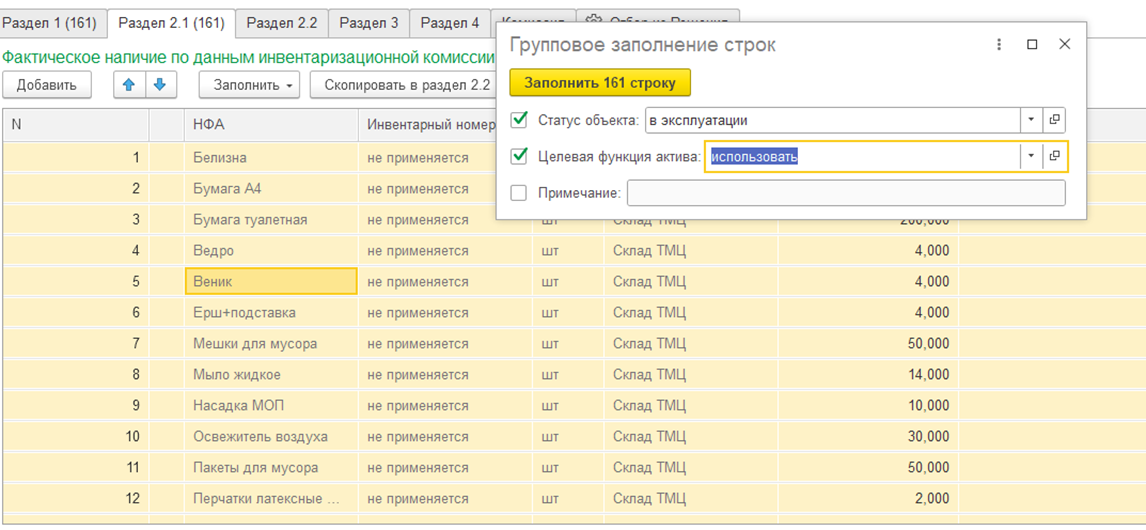The image size is (1146, 530).
Task: Open the Раздел 2.2 tab
Action: tap(281, 23)
